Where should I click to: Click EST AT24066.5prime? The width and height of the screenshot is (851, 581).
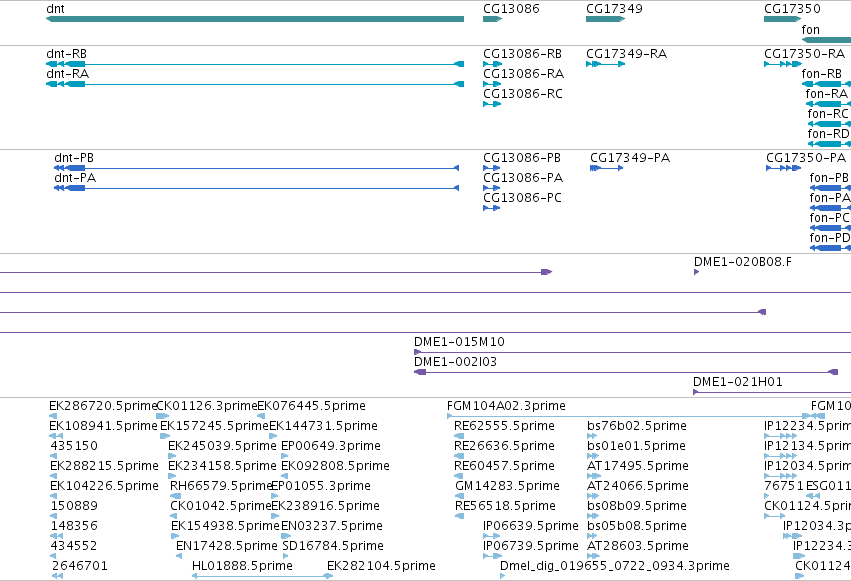point(592,496)
